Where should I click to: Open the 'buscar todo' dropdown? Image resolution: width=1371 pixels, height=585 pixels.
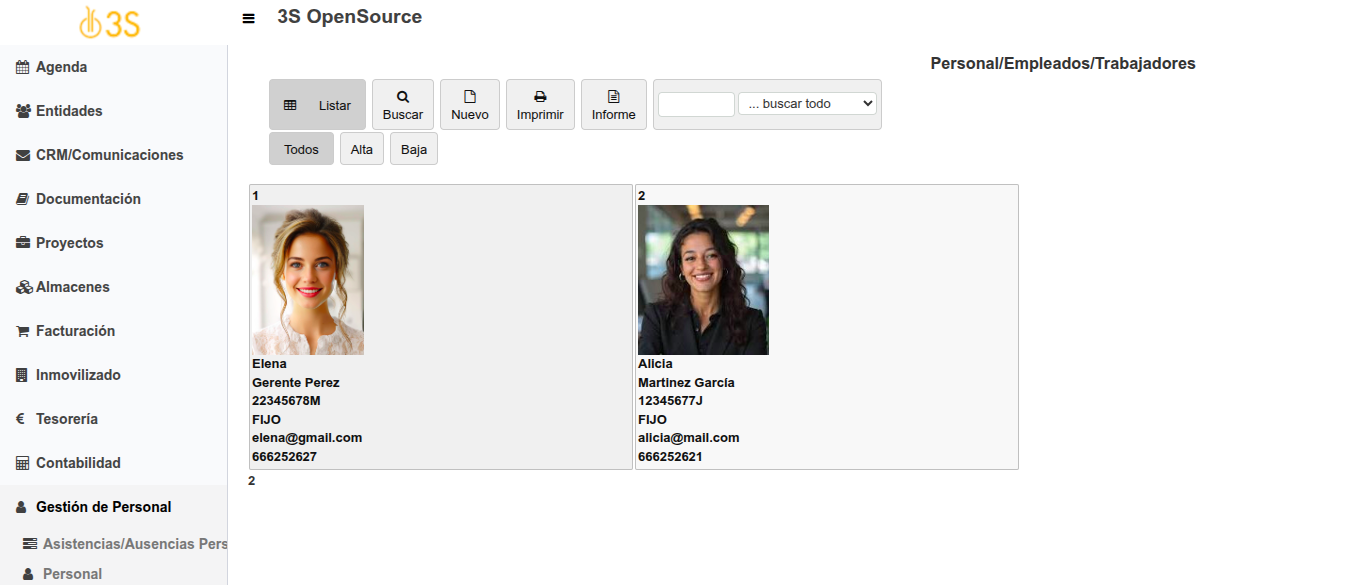(807, 104)
